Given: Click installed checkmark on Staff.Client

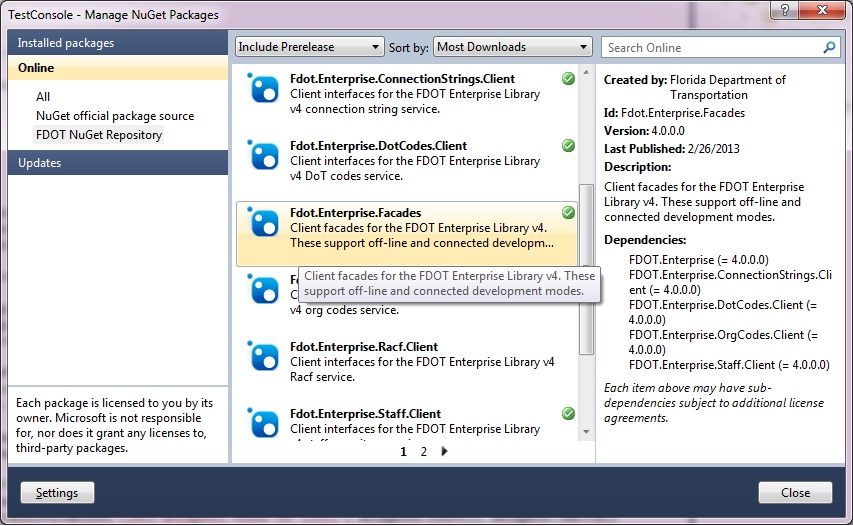Looking at the screenshot, I should coord(568,414).
